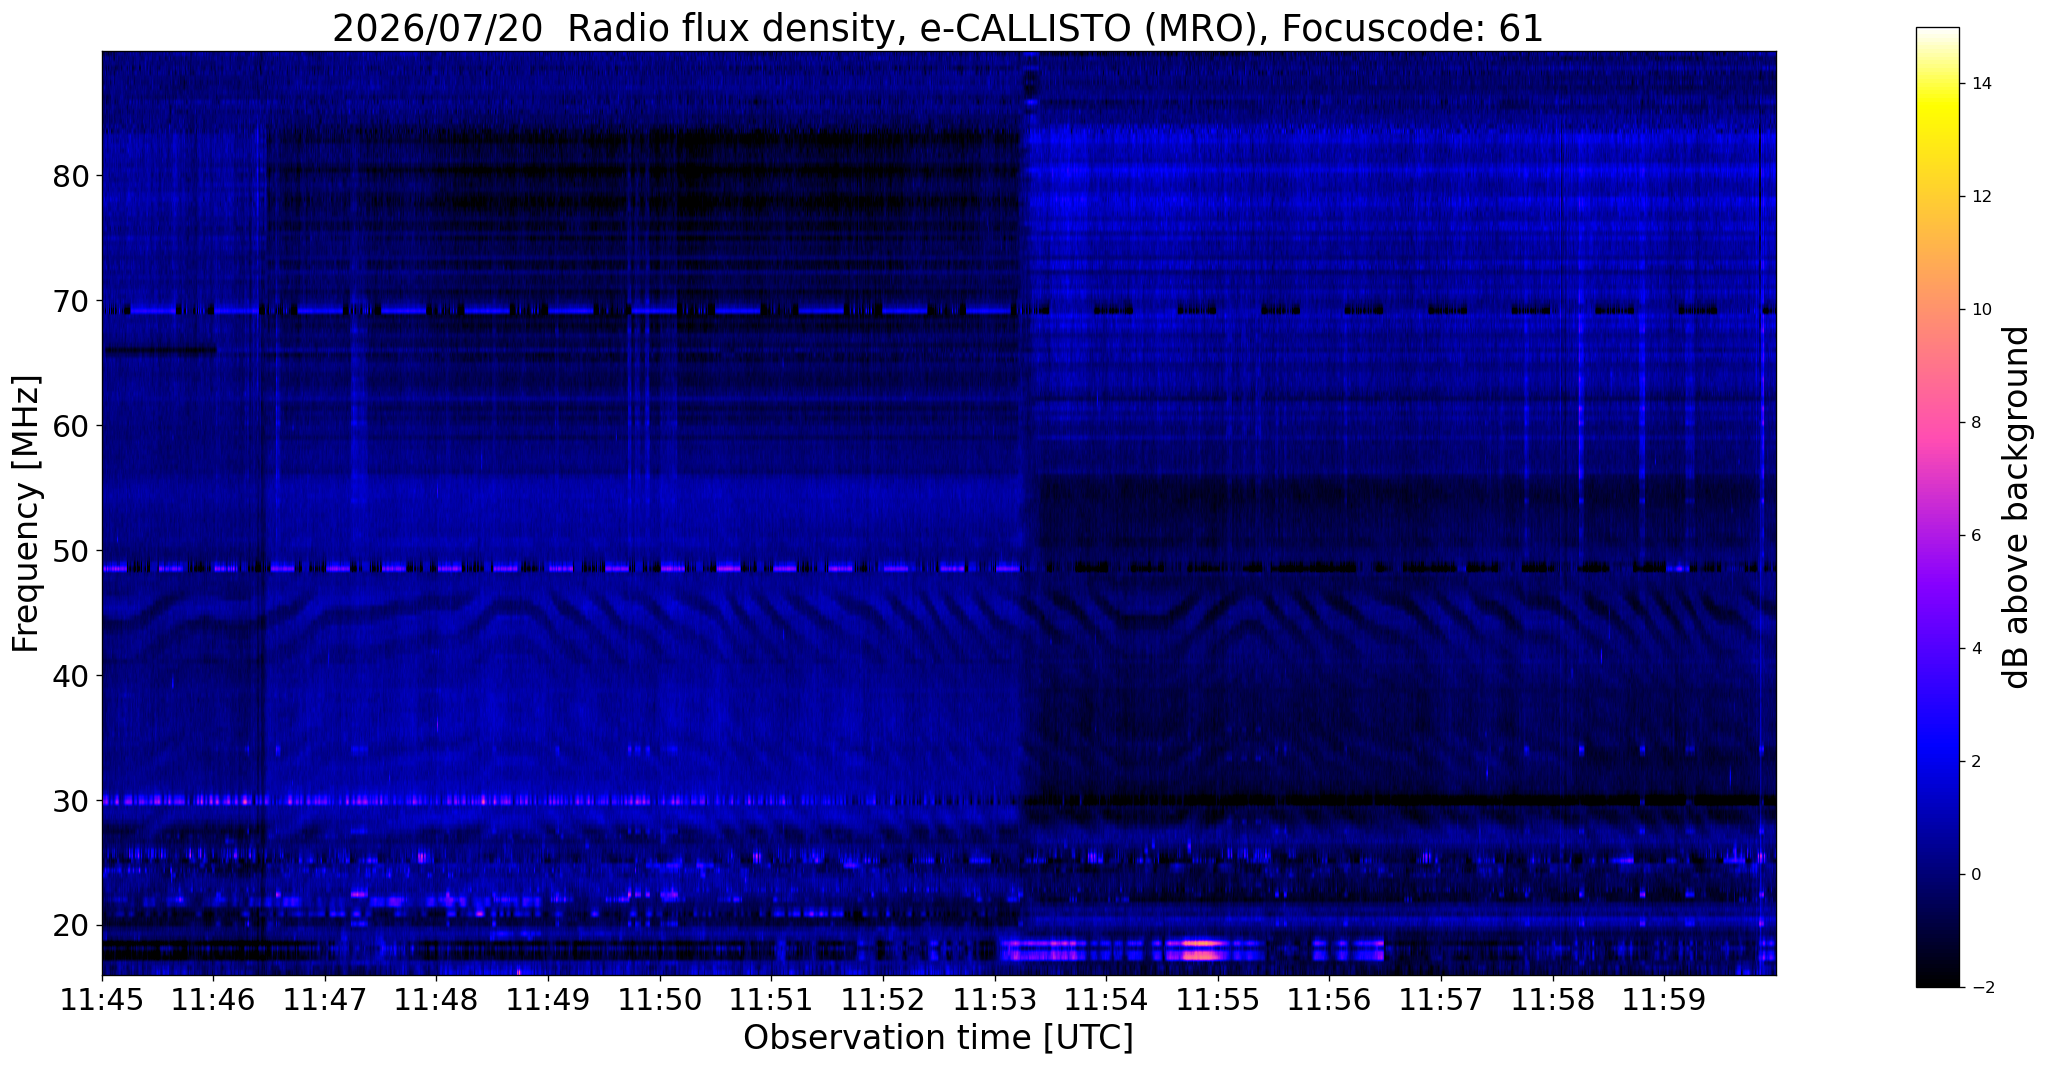Click the 20 MHz frequency tick label

[x=71, y=926]
